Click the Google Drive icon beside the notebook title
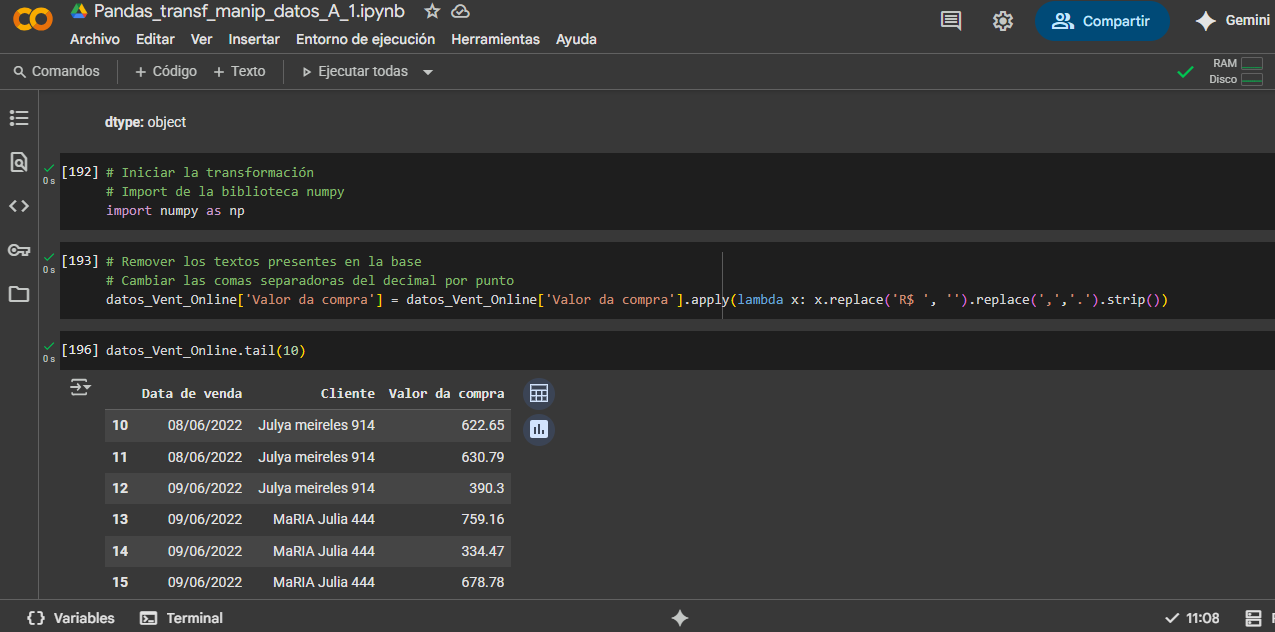 tap(79, 11)
